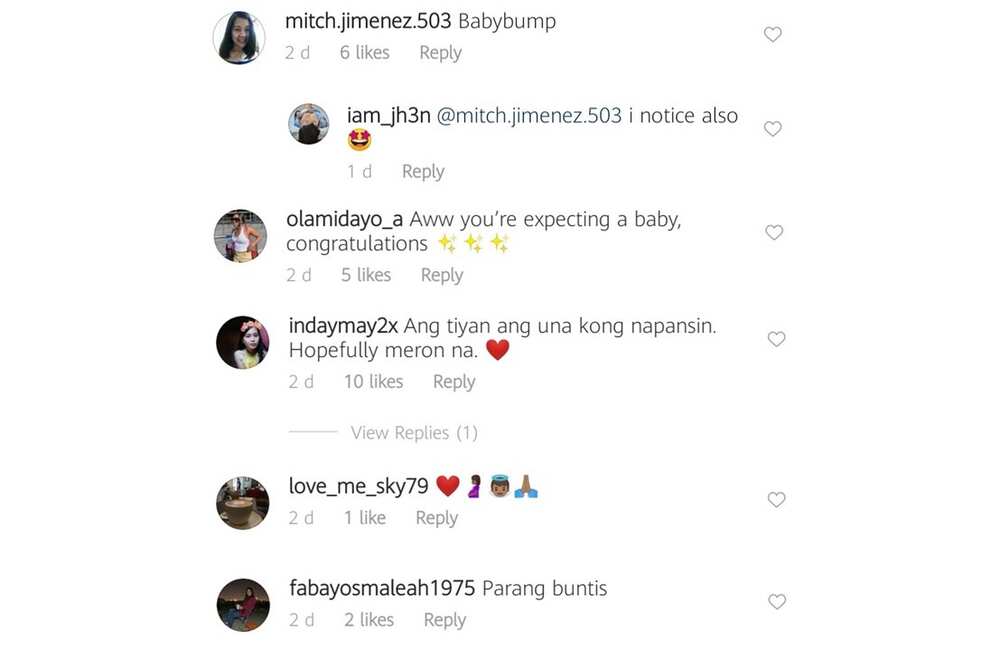
Task: Reply to love_me_sky79's comment
Action: tap(436, 518)
